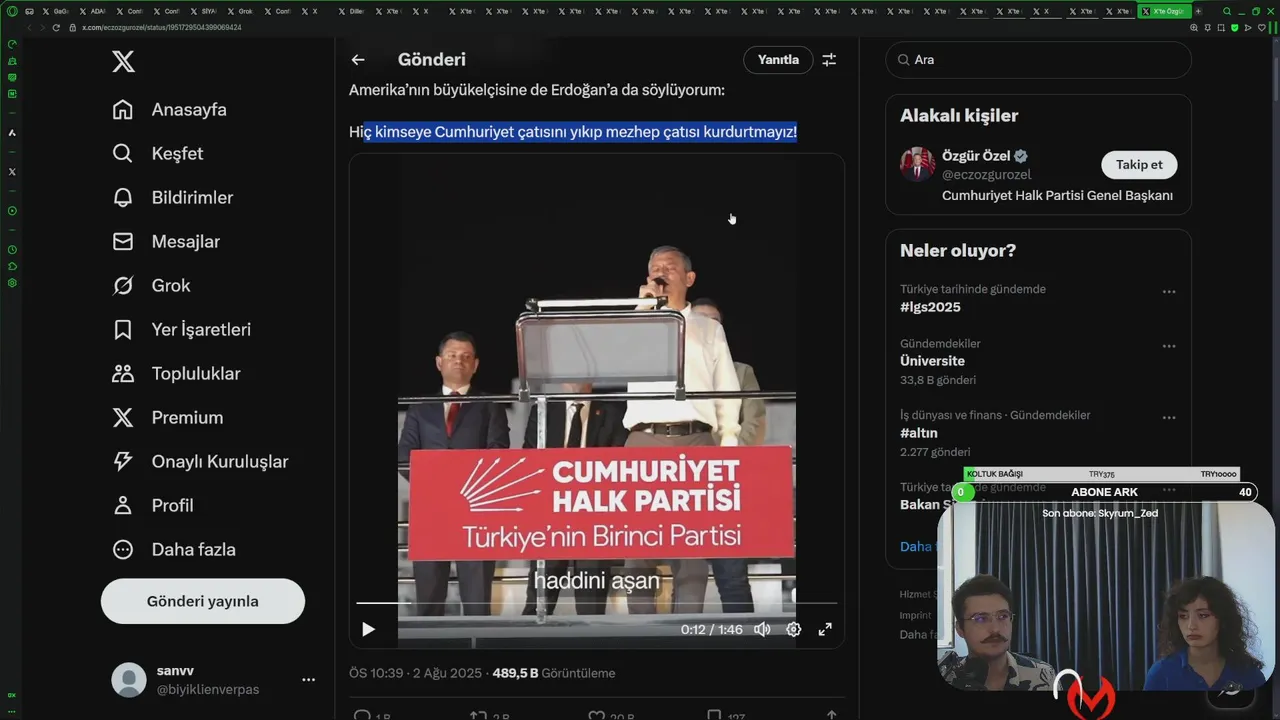The height and width of the screenshot is (720, 1280).
Task: Click the X logo in the sidebar
Action: (123, 62)
